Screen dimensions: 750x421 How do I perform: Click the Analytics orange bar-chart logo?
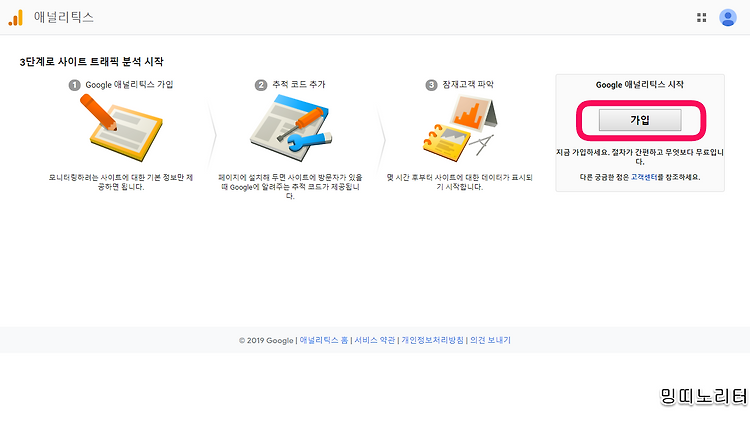point(15,18)
